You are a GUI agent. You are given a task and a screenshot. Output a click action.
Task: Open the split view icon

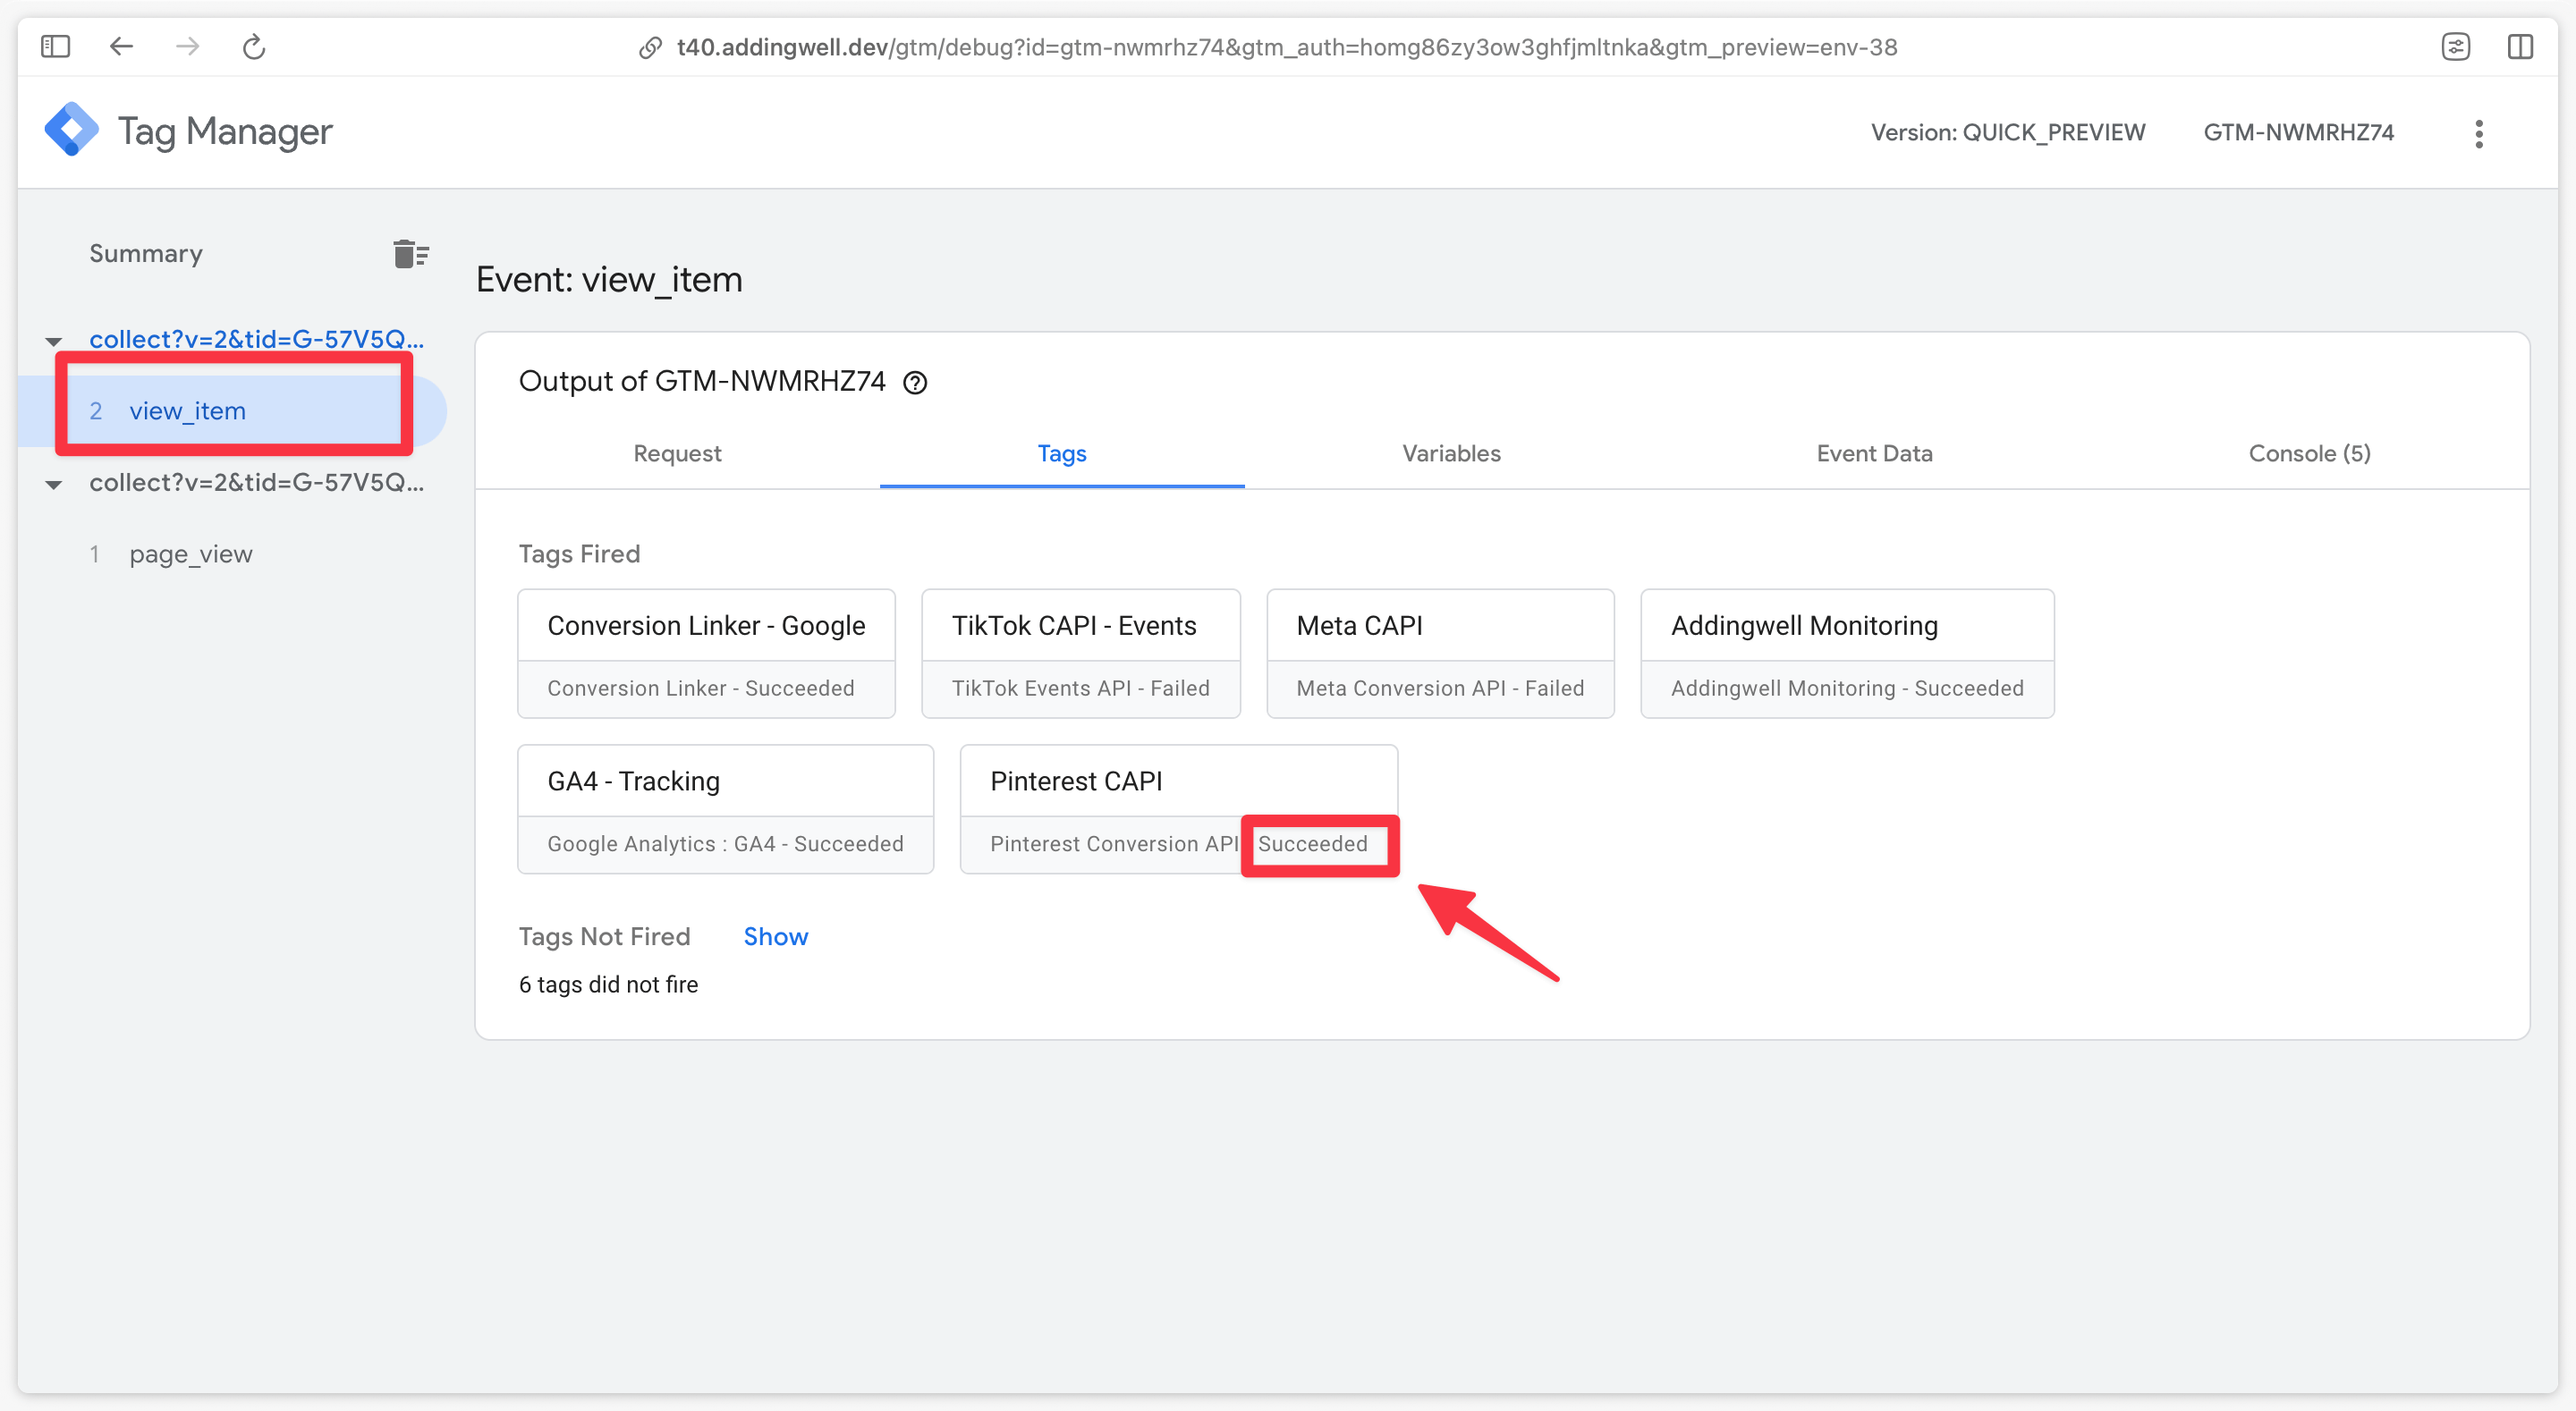tap(2520, 47)
